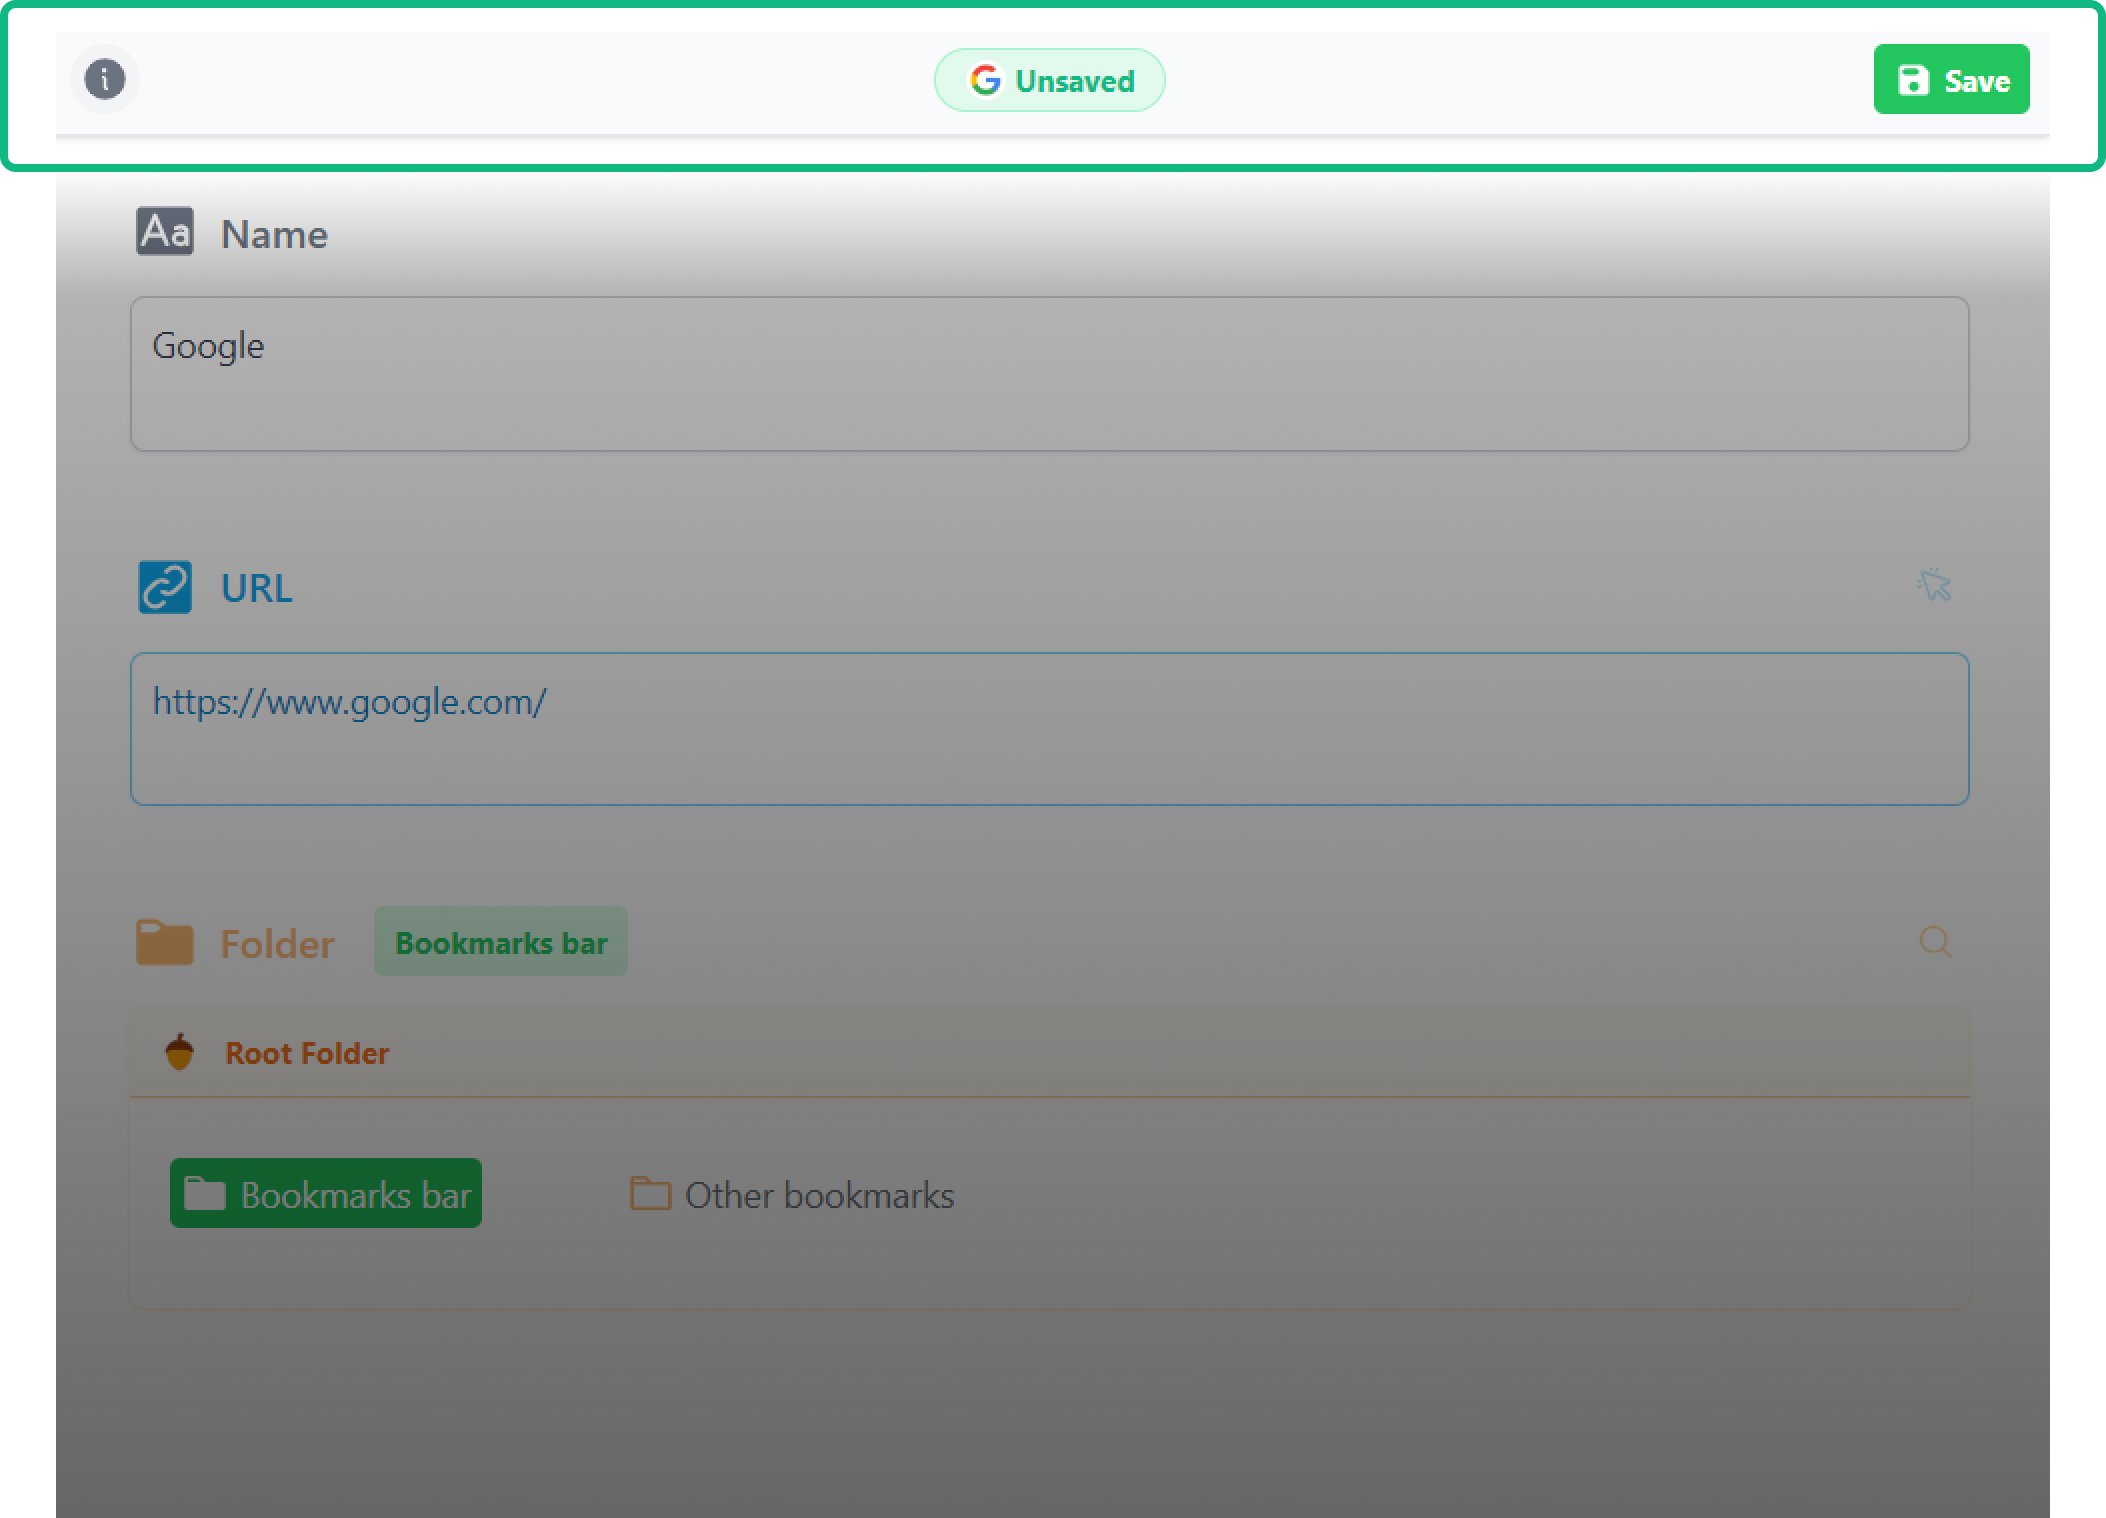Click the Folder section label
Screen dimensions: 2106x1518
(277, 944)
